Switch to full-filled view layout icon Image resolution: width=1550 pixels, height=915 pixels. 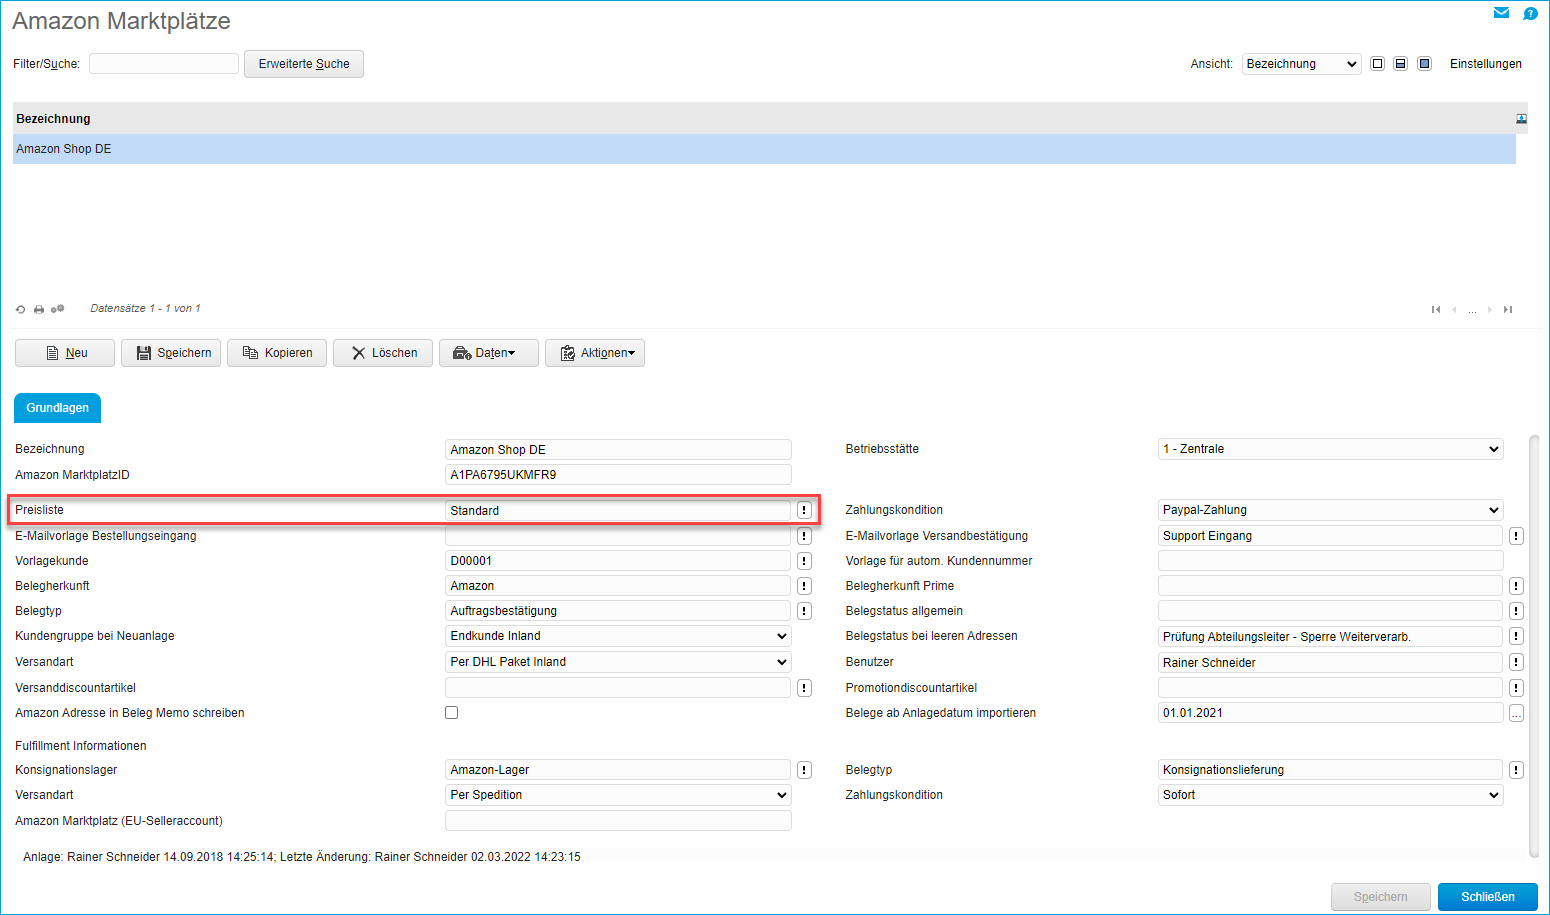tap(1425, 64)
